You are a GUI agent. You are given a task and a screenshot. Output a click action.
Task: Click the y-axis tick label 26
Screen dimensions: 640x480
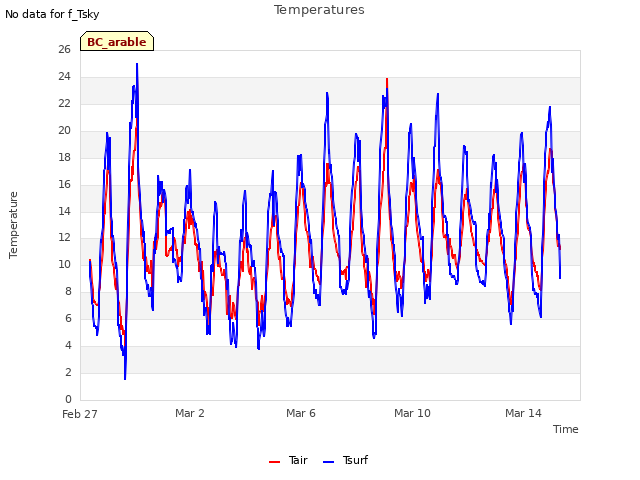(64, 49)
